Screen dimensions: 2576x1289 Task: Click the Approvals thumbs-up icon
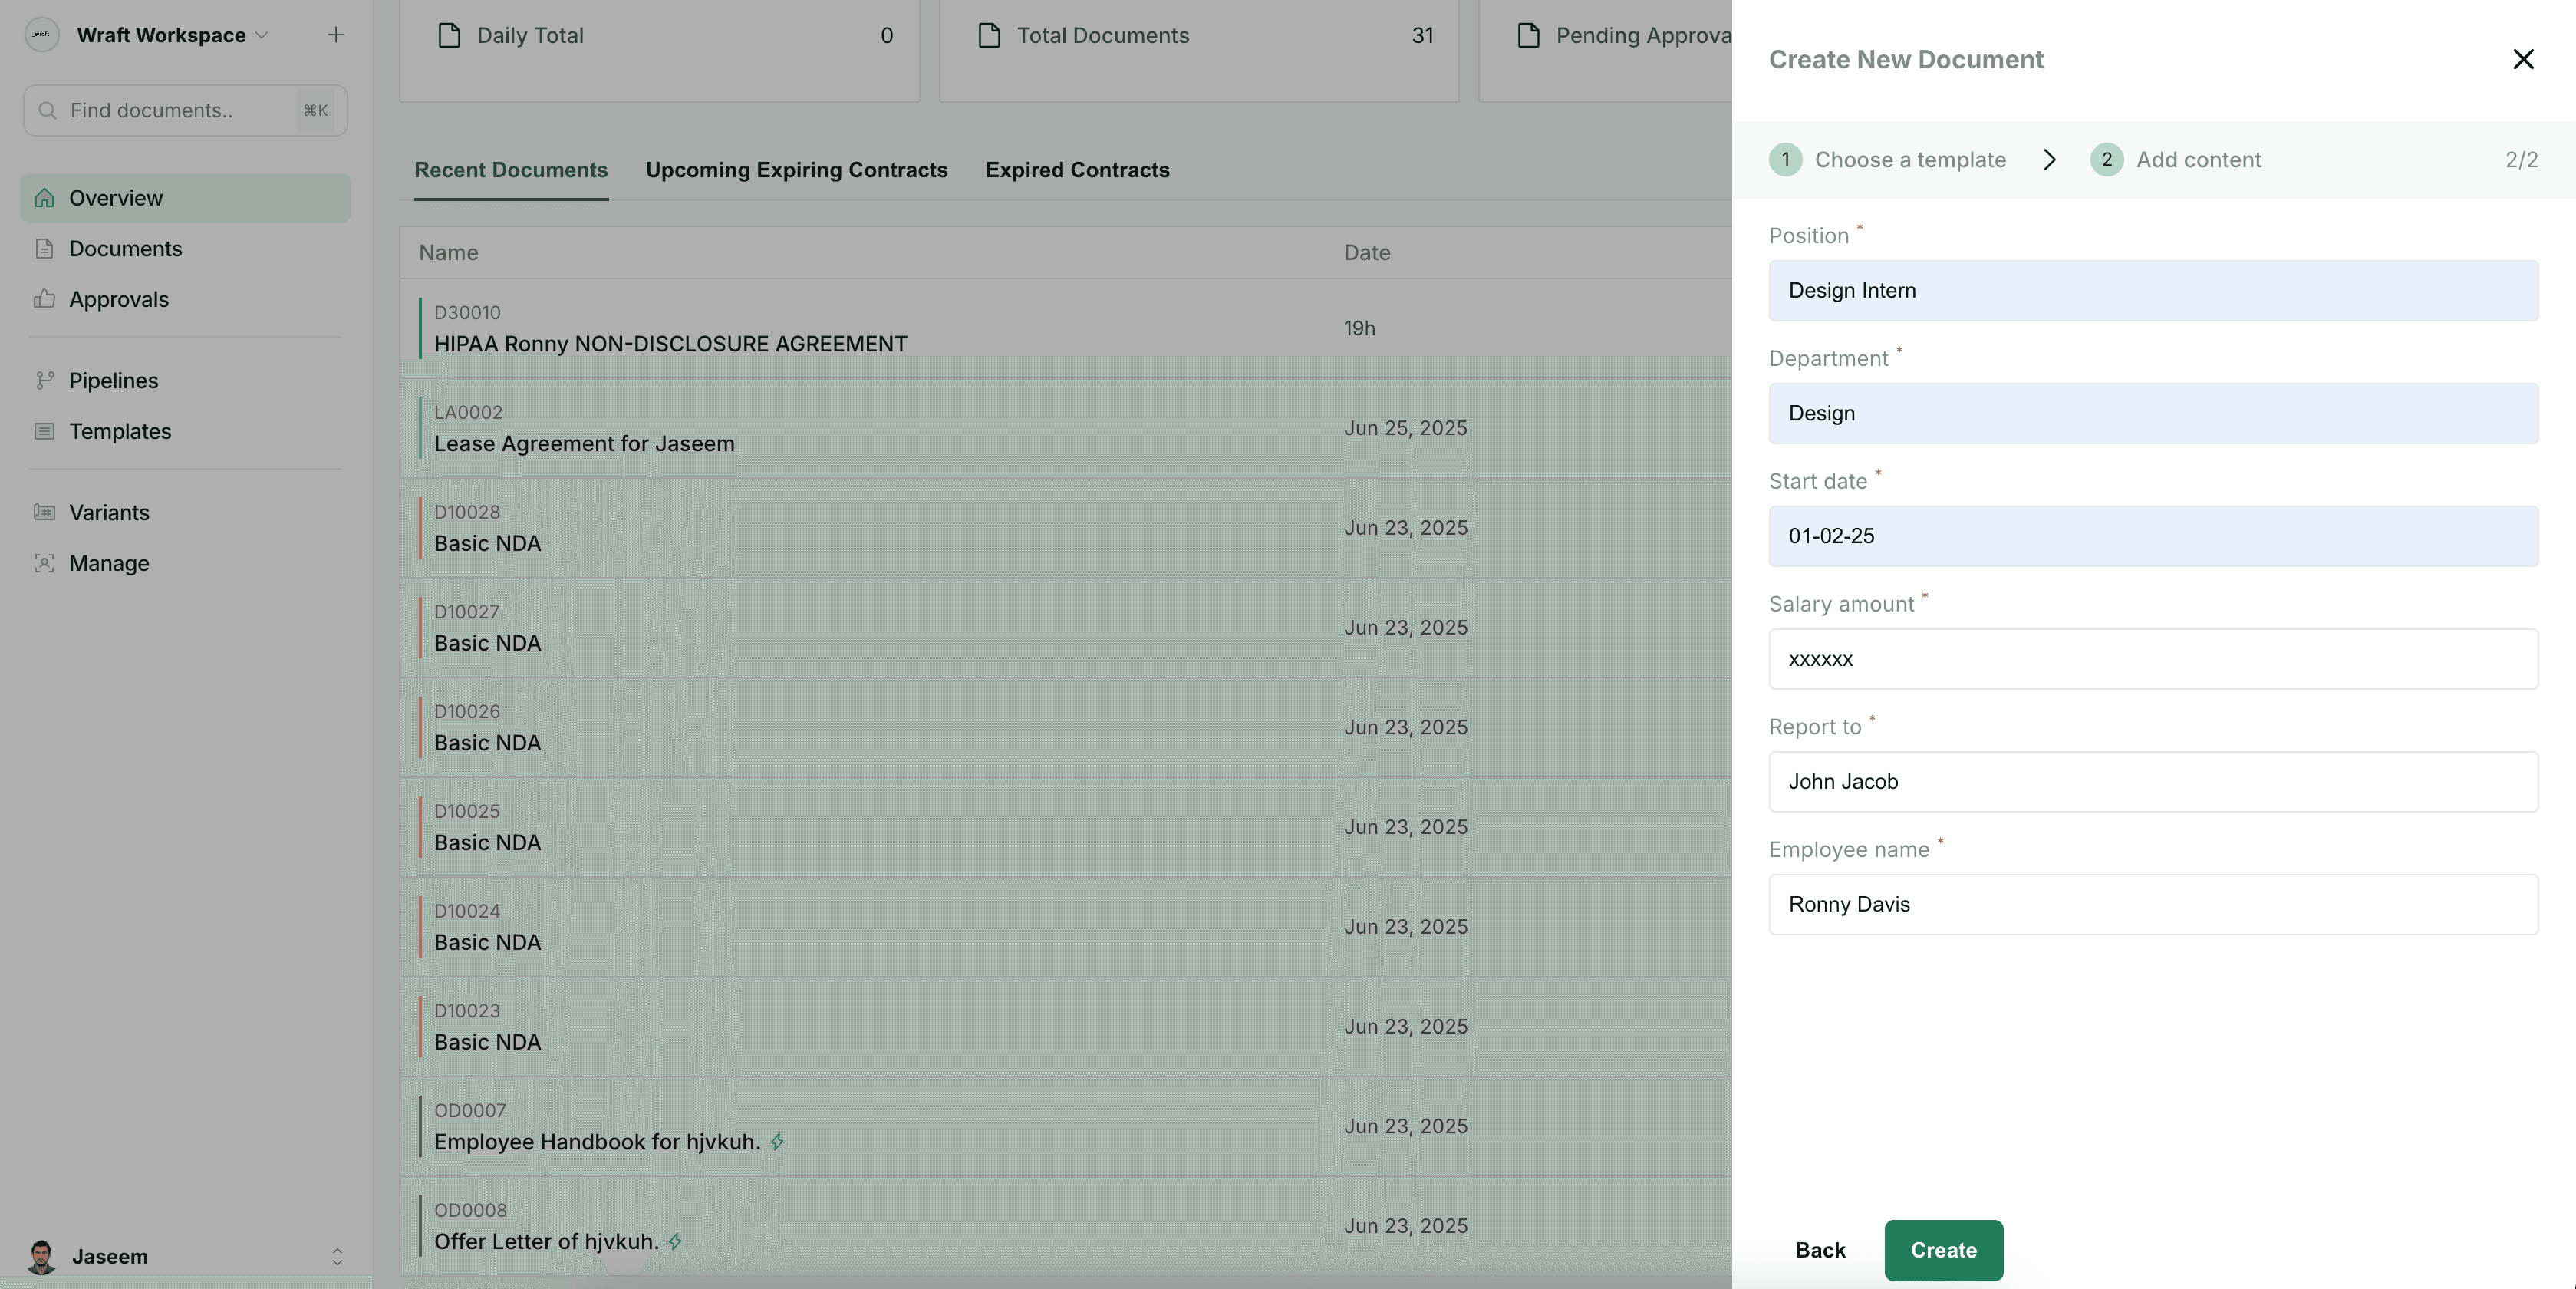pyautogui.click(x=44, y=298)
